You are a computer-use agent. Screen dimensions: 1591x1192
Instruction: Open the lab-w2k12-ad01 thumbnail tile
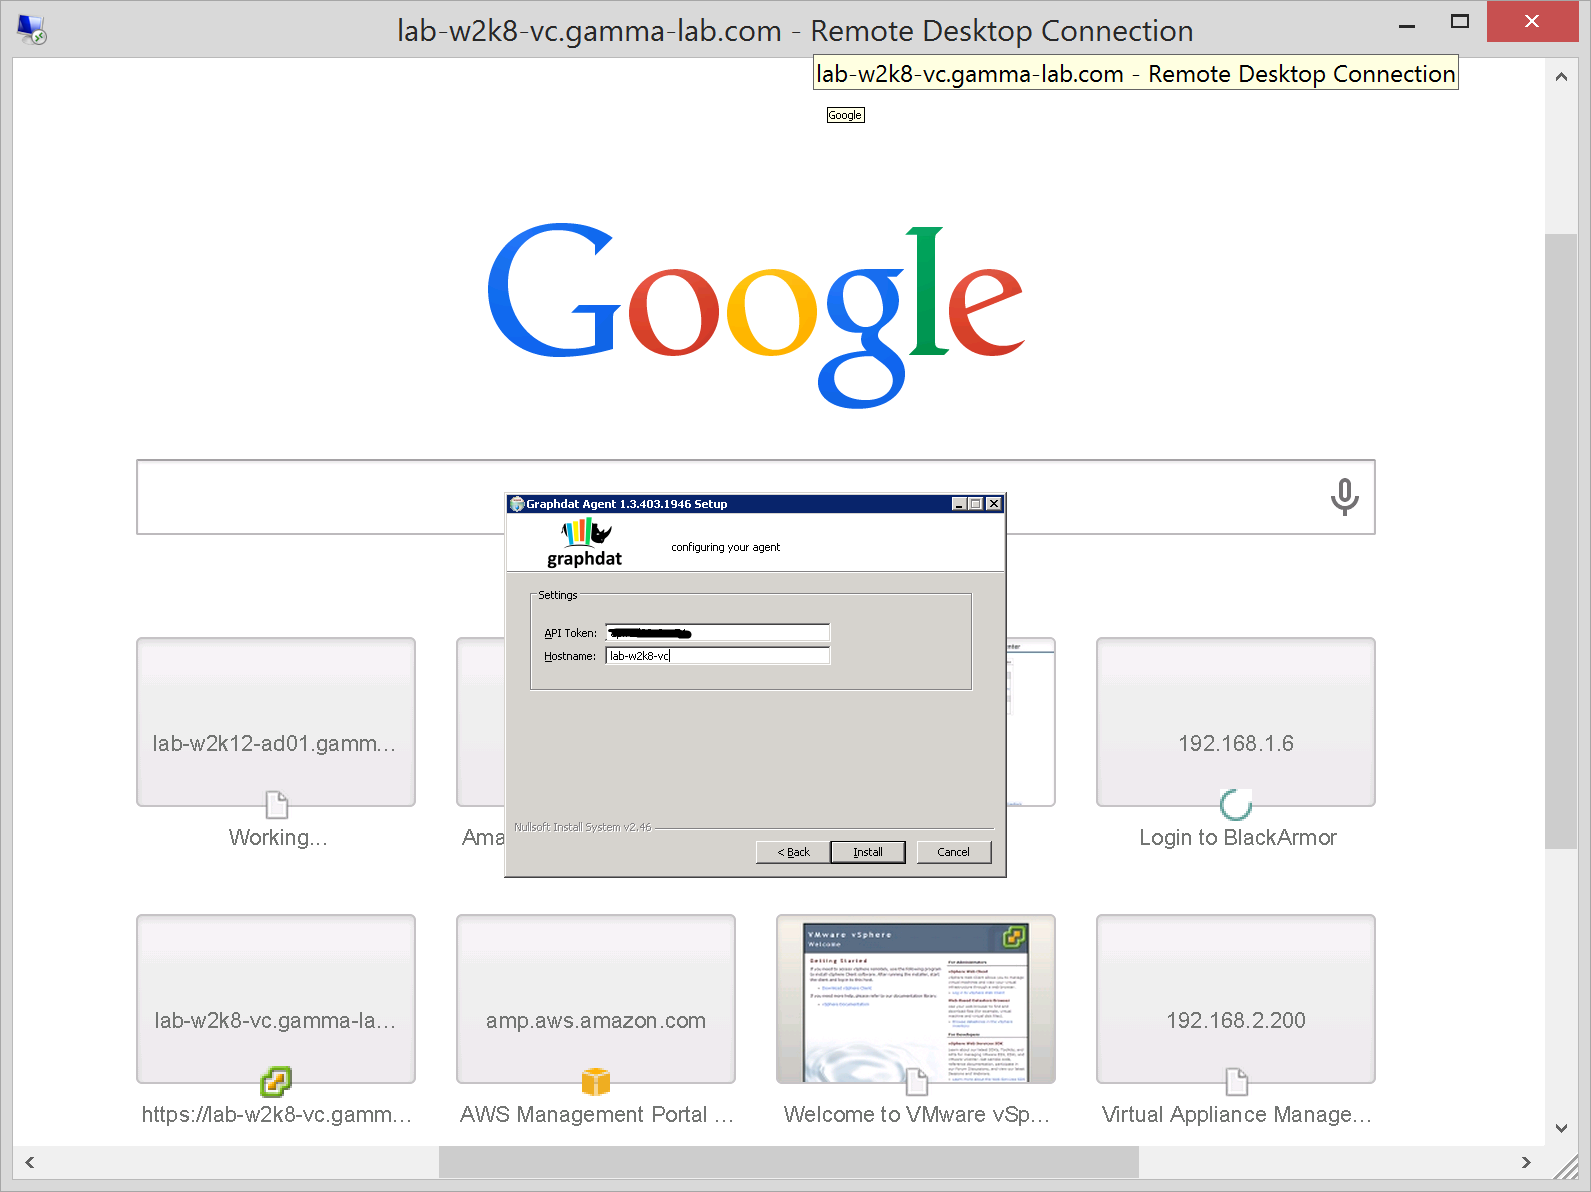click(x=276, y=722)
